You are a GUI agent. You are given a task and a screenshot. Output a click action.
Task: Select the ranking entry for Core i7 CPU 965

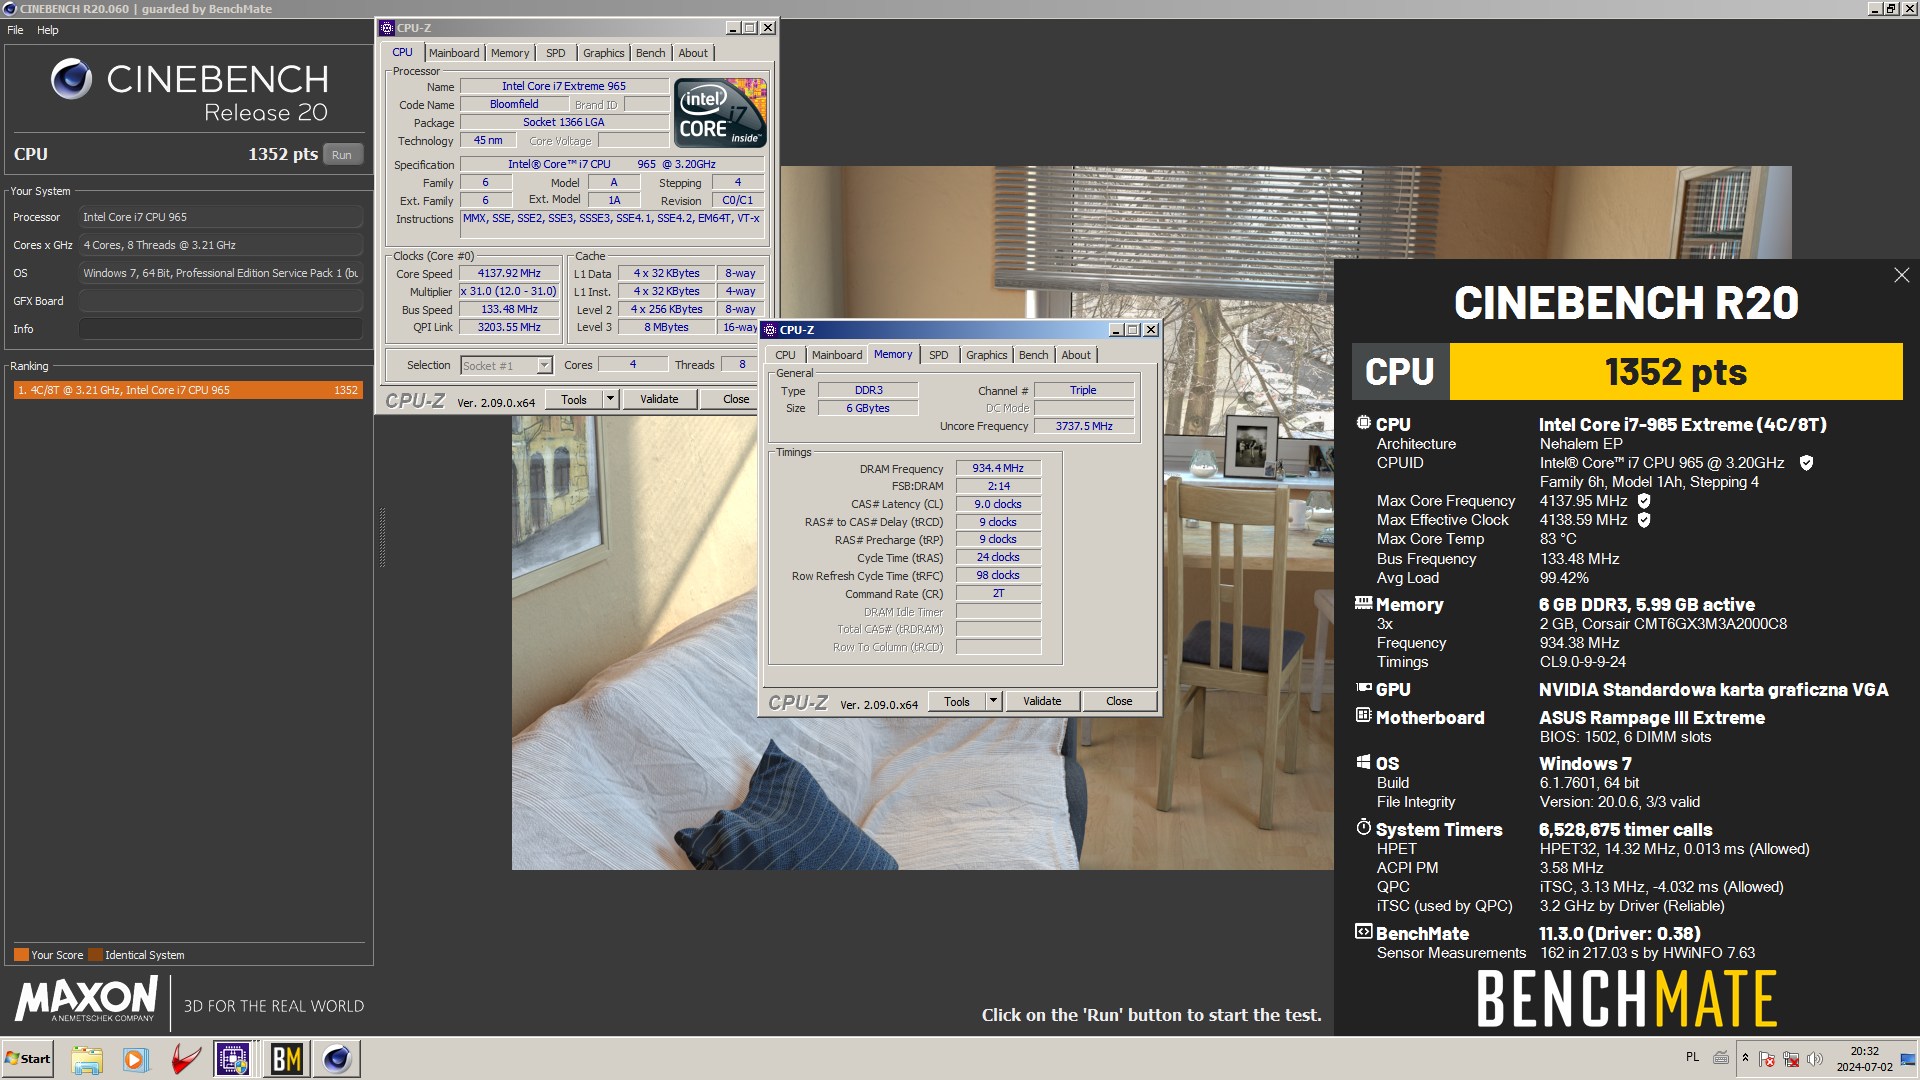(x=188, y=390)
